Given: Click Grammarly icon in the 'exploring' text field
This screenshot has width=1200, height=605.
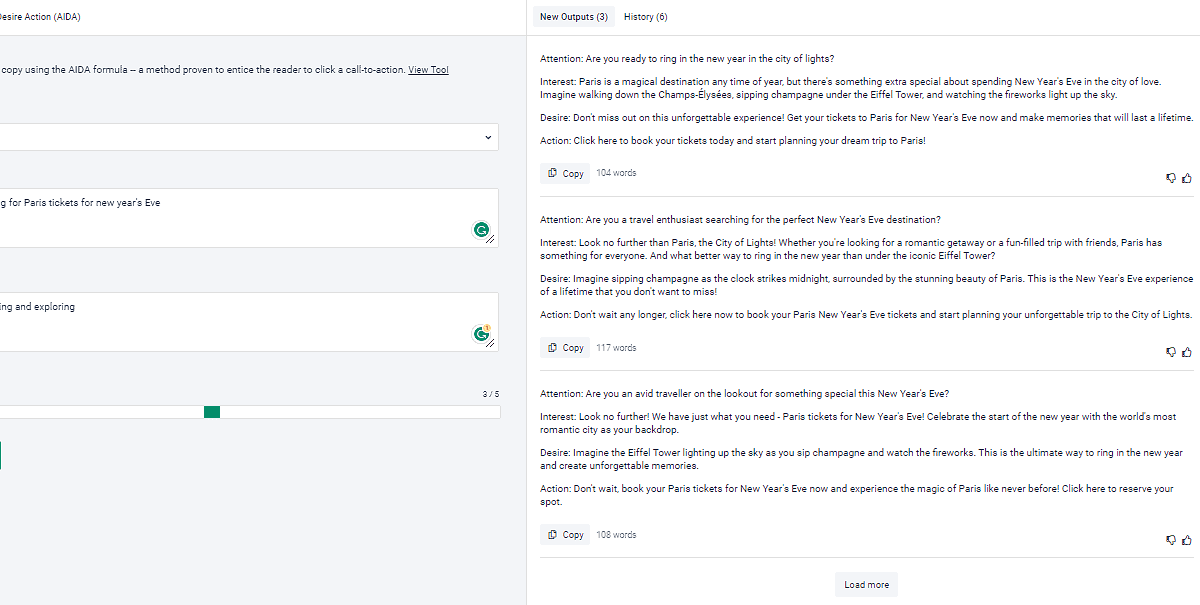Looking at the screenshot, I should [481, 335].
